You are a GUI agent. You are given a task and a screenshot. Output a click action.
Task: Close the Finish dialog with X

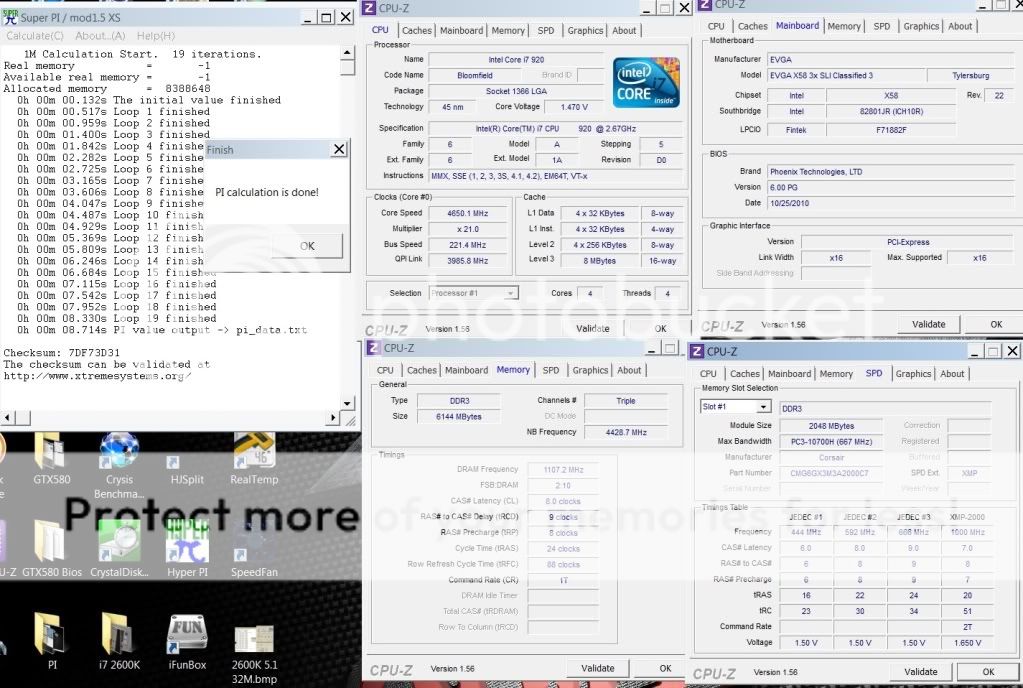point(339,149)
